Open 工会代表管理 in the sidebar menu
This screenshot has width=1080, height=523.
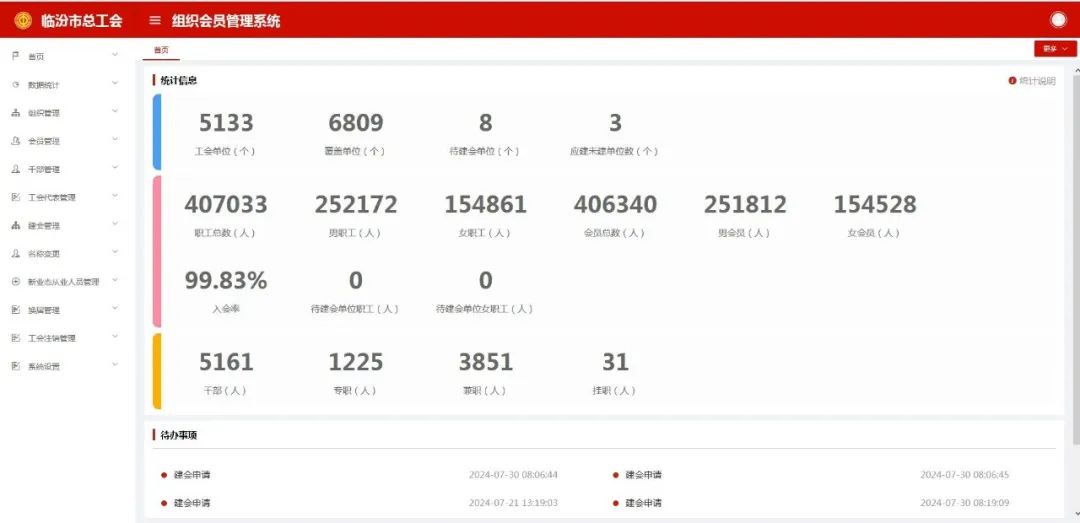[51, 198]
